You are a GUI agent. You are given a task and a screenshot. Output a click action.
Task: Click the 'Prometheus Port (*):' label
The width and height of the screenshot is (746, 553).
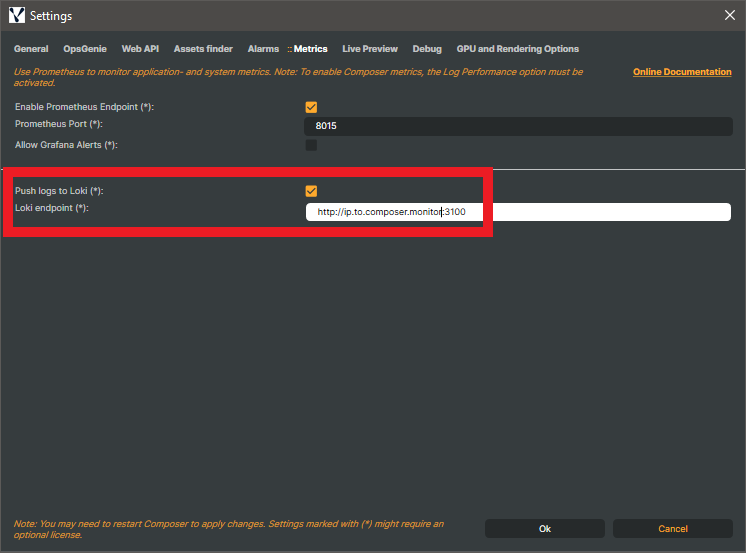[x=59, y=124]
